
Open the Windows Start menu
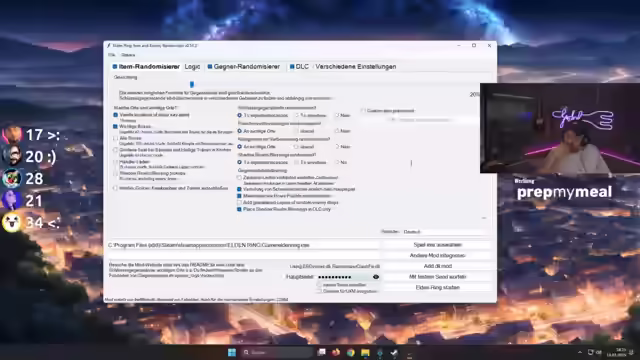tap(232, 352)
